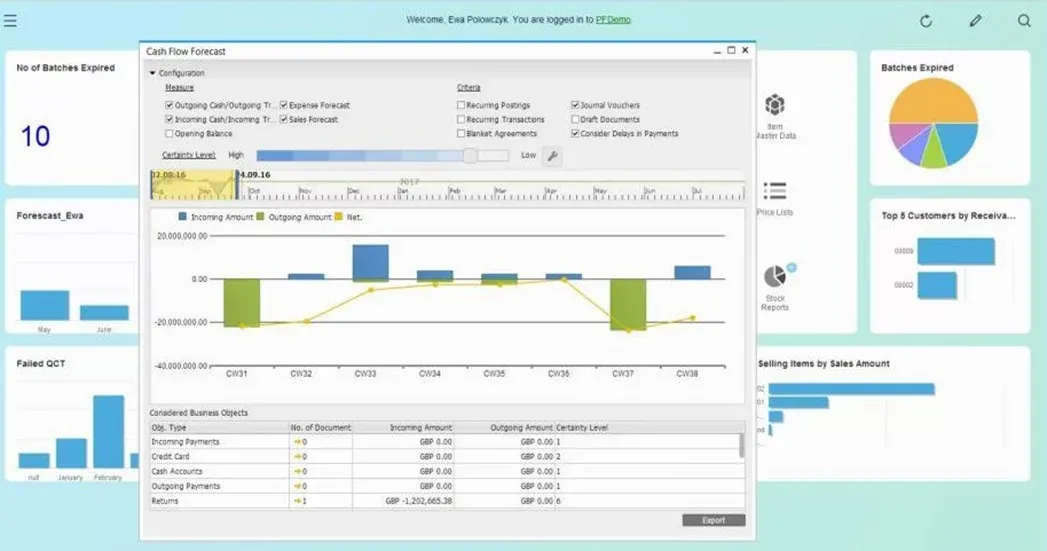
Task: Enable the Opening Balance checkbox
Action: (169, 133)
